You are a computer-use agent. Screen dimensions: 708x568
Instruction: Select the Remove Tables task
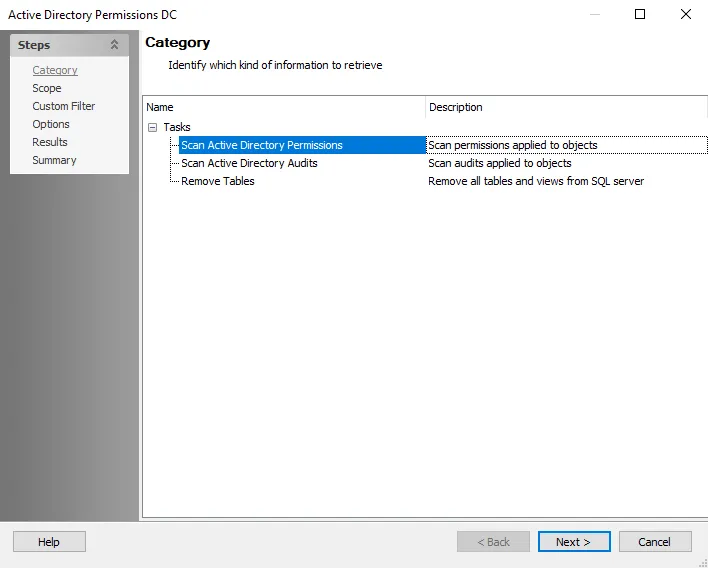[218, 181]
